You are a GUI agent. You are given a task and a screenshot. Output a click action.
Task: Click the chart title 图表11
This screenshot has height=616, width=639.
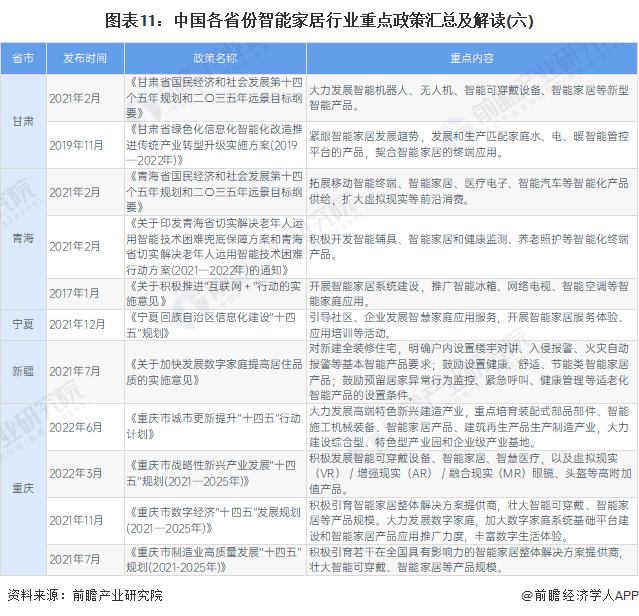[x=319, y=21]
